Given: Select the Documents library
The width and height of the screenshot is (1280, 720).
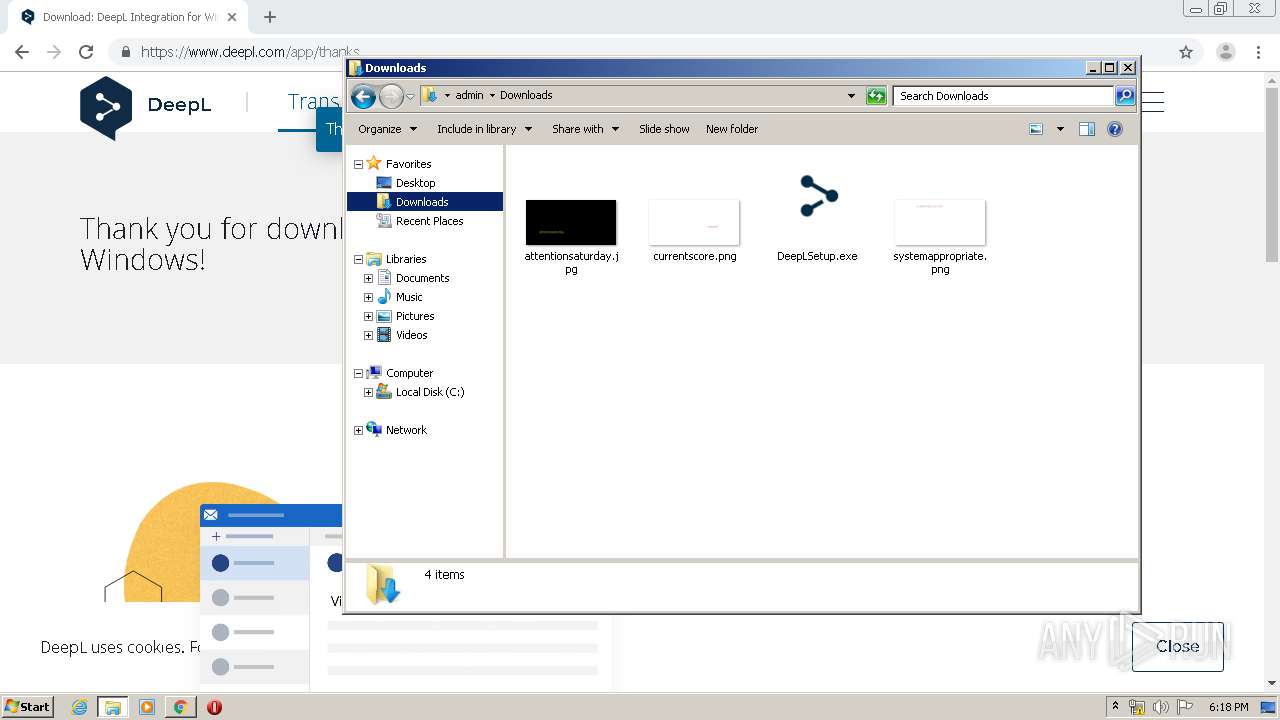Looking at the screenshot, I should pyautogui.click(x=422, y=278).
